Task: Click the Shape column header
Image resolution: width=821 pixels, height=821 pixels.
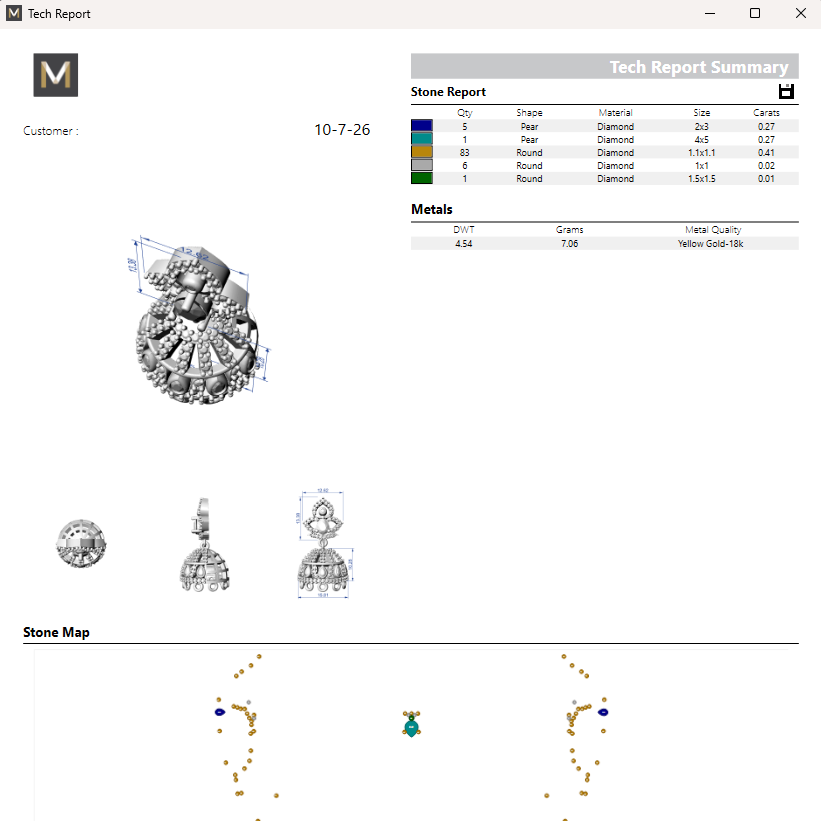Action: [x=529, y=113]
